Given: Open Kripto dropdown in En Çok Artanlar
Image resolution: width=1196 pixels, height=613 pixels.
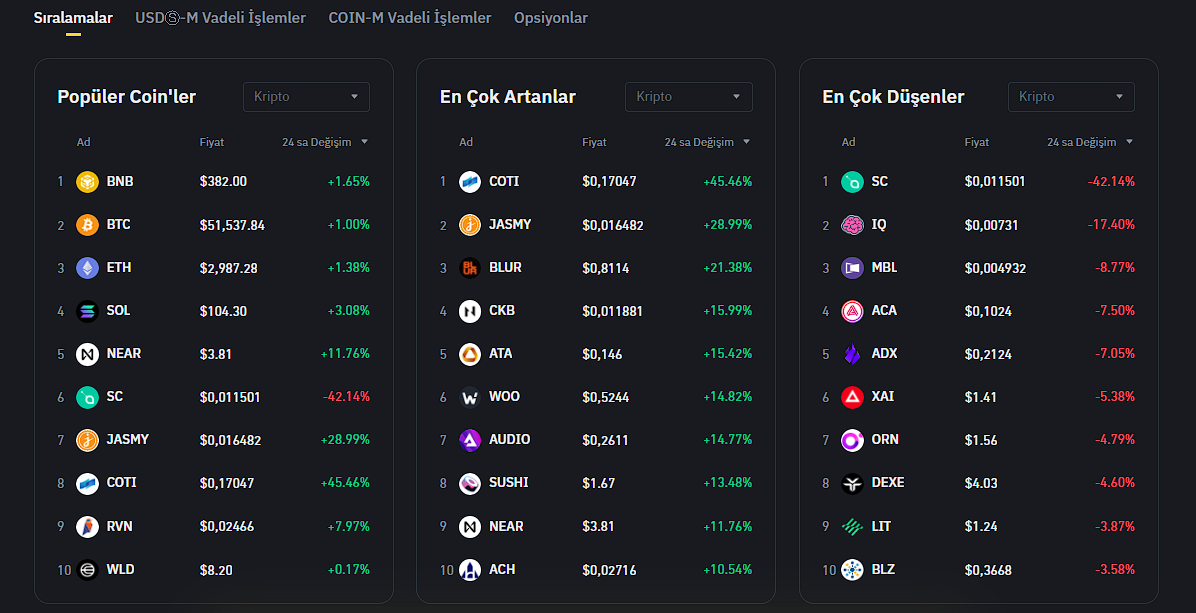Looking at the screenshot, I should coord(688,97).
